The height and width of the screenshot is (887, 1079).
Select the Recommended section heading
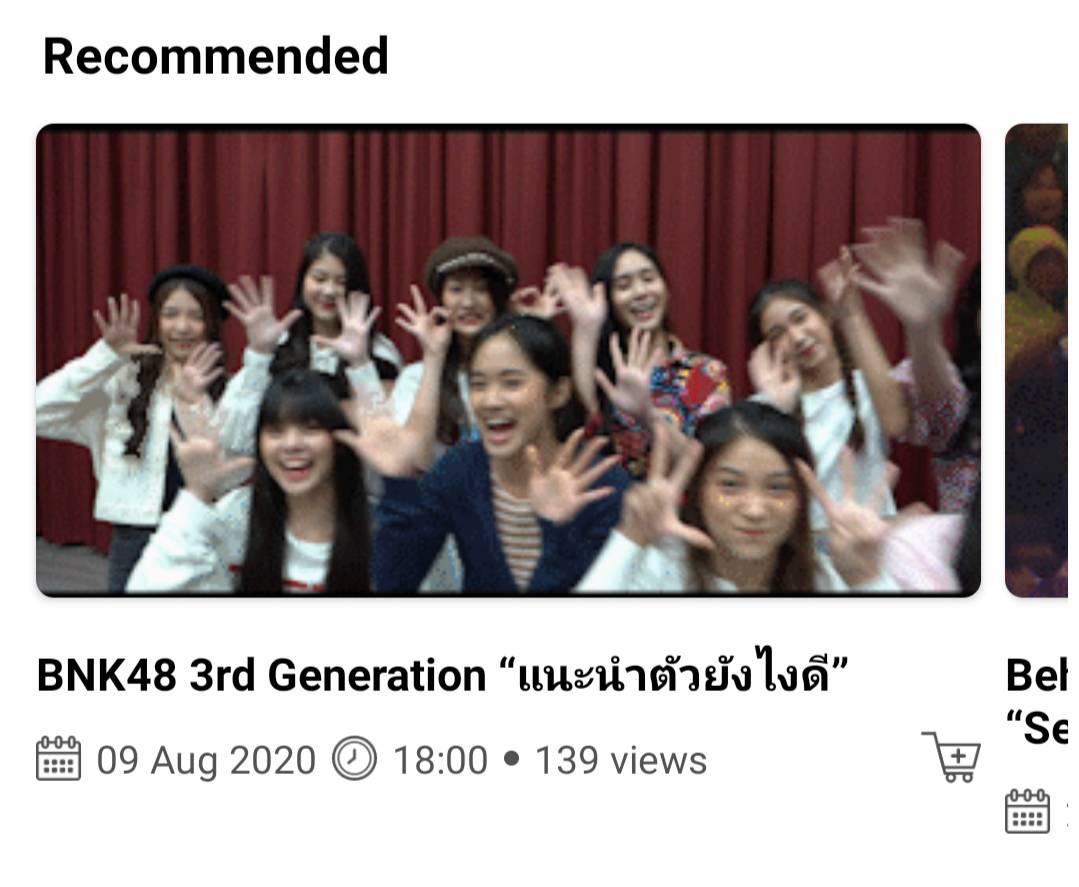tap(215, 56)
